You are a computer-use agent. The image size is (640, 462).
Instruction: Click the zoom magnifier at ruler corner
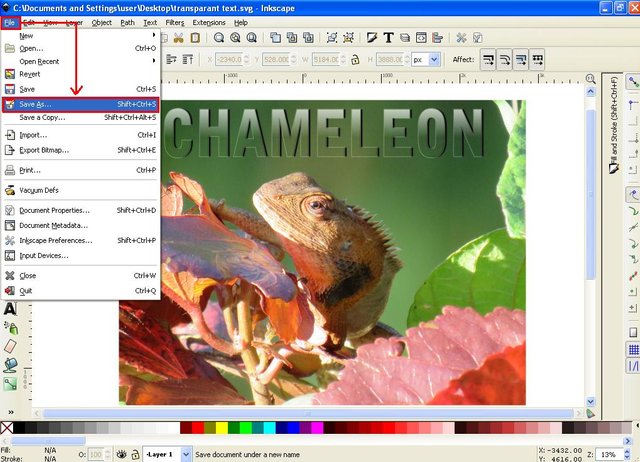pyautogui.click(x=590, y=78)
